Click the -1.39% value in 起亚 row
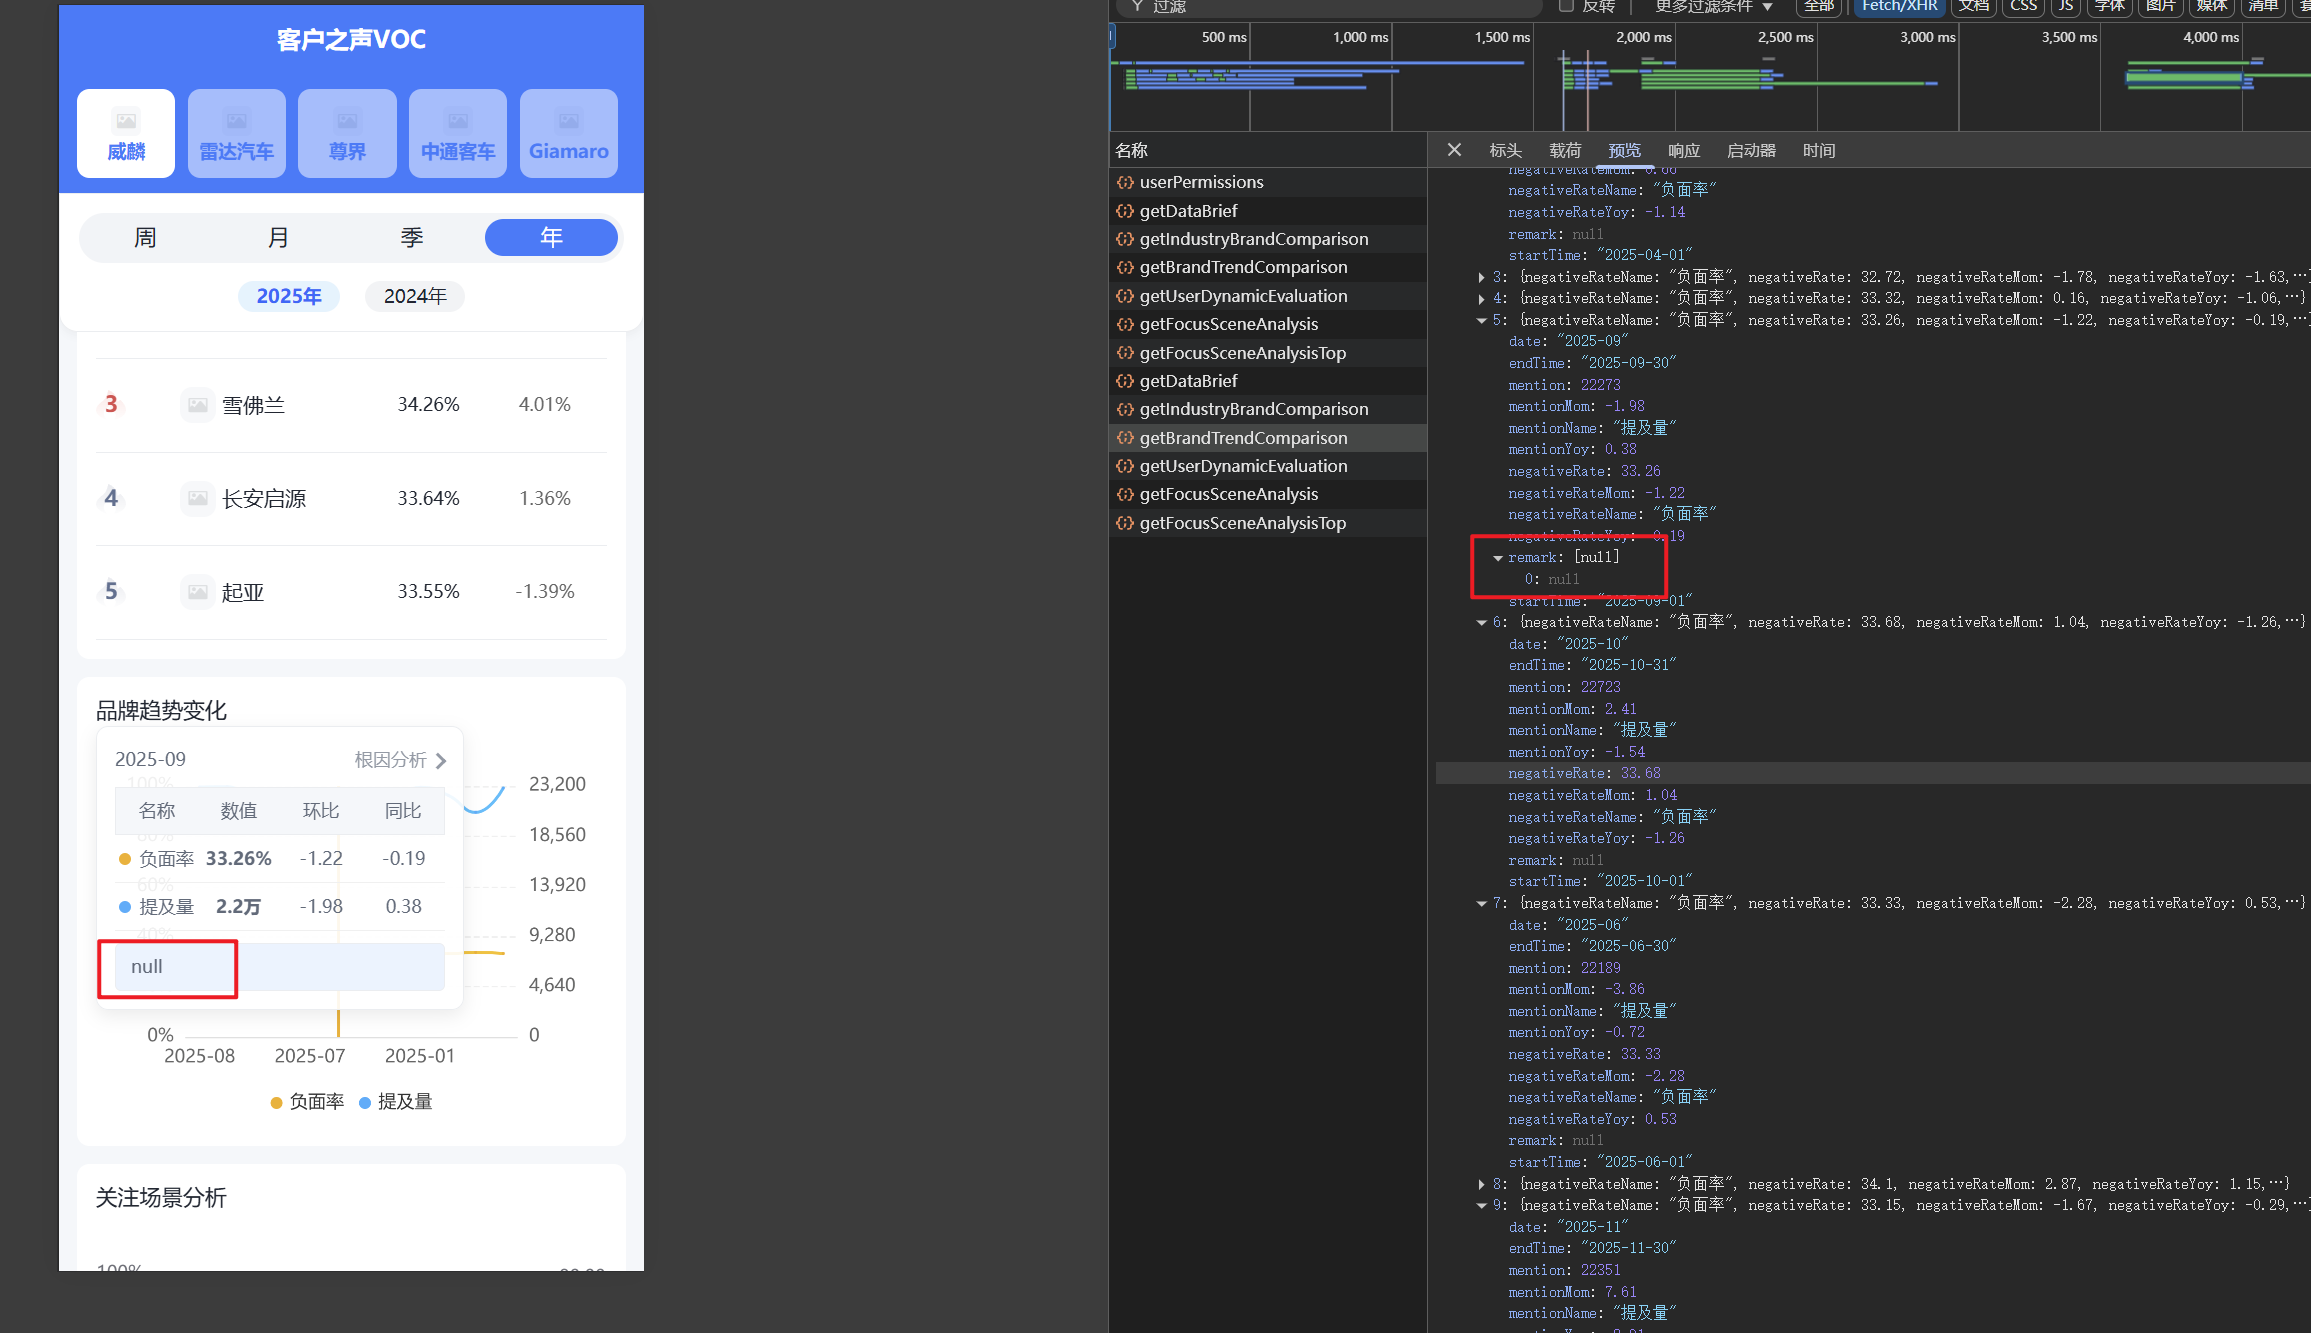 pyautogui.click(x=544, y=592)
